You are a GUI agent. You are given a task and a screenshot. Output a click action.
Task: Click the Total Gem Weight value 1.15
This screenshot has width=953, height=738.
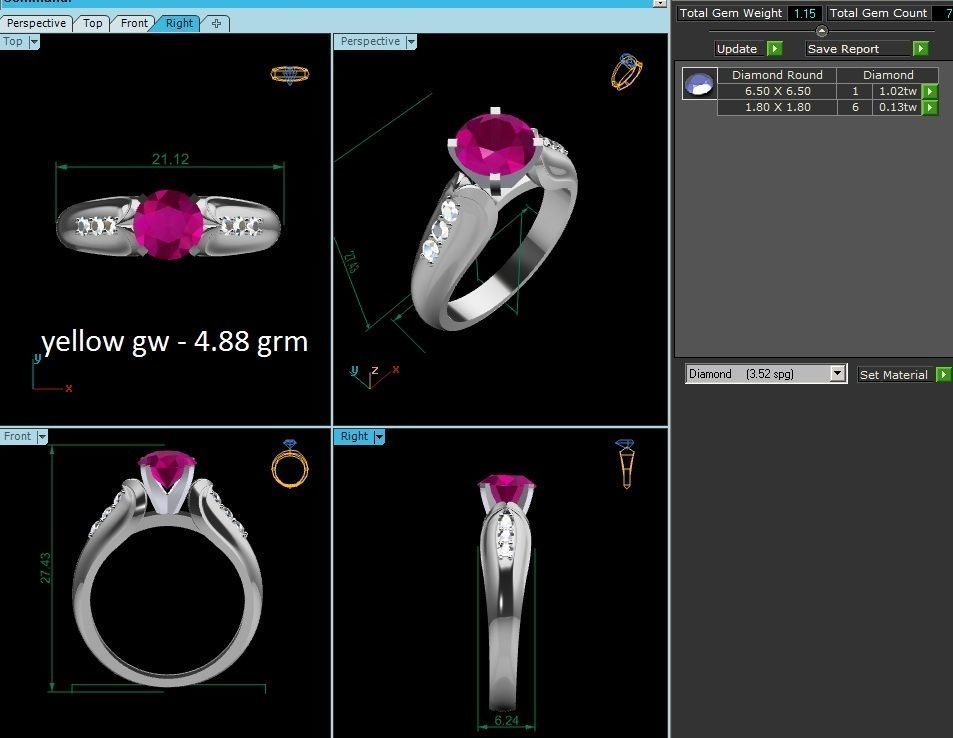[x=805, y=13]
